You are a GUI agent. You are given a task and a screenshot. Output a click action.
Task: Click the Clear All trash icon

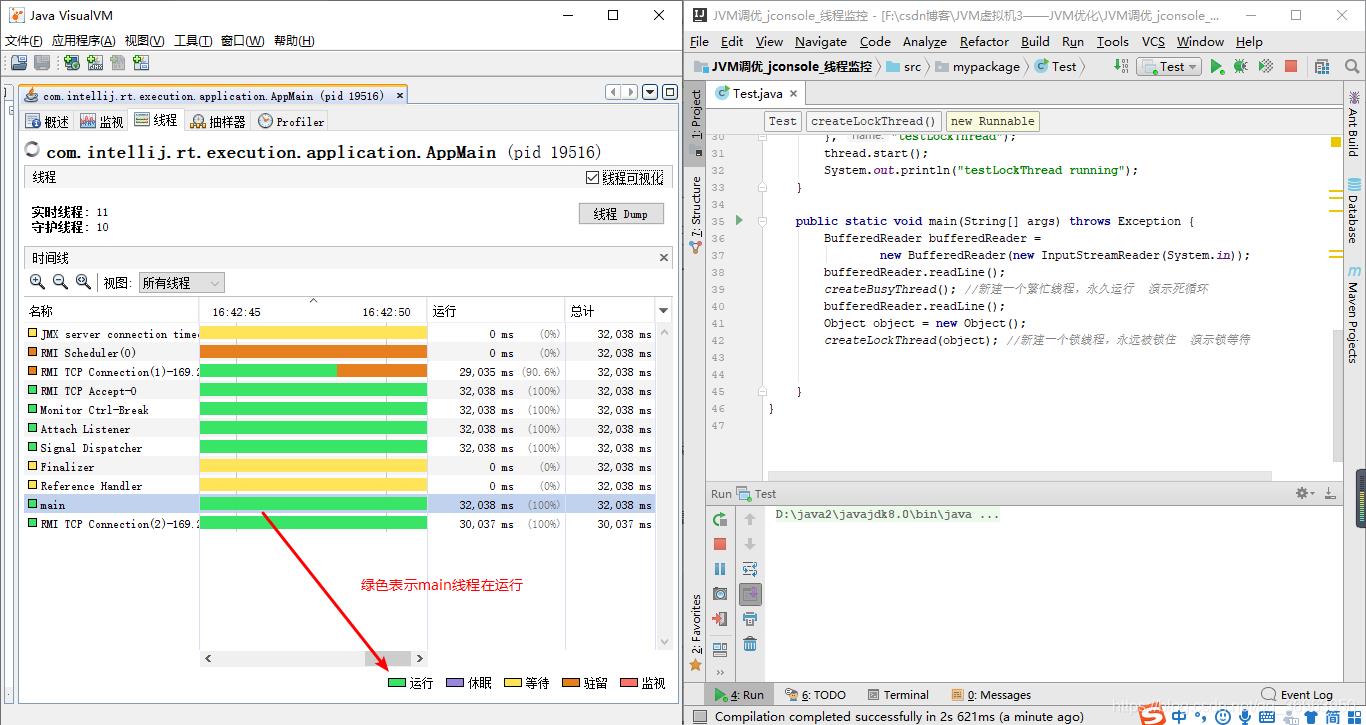pos(750,644)
